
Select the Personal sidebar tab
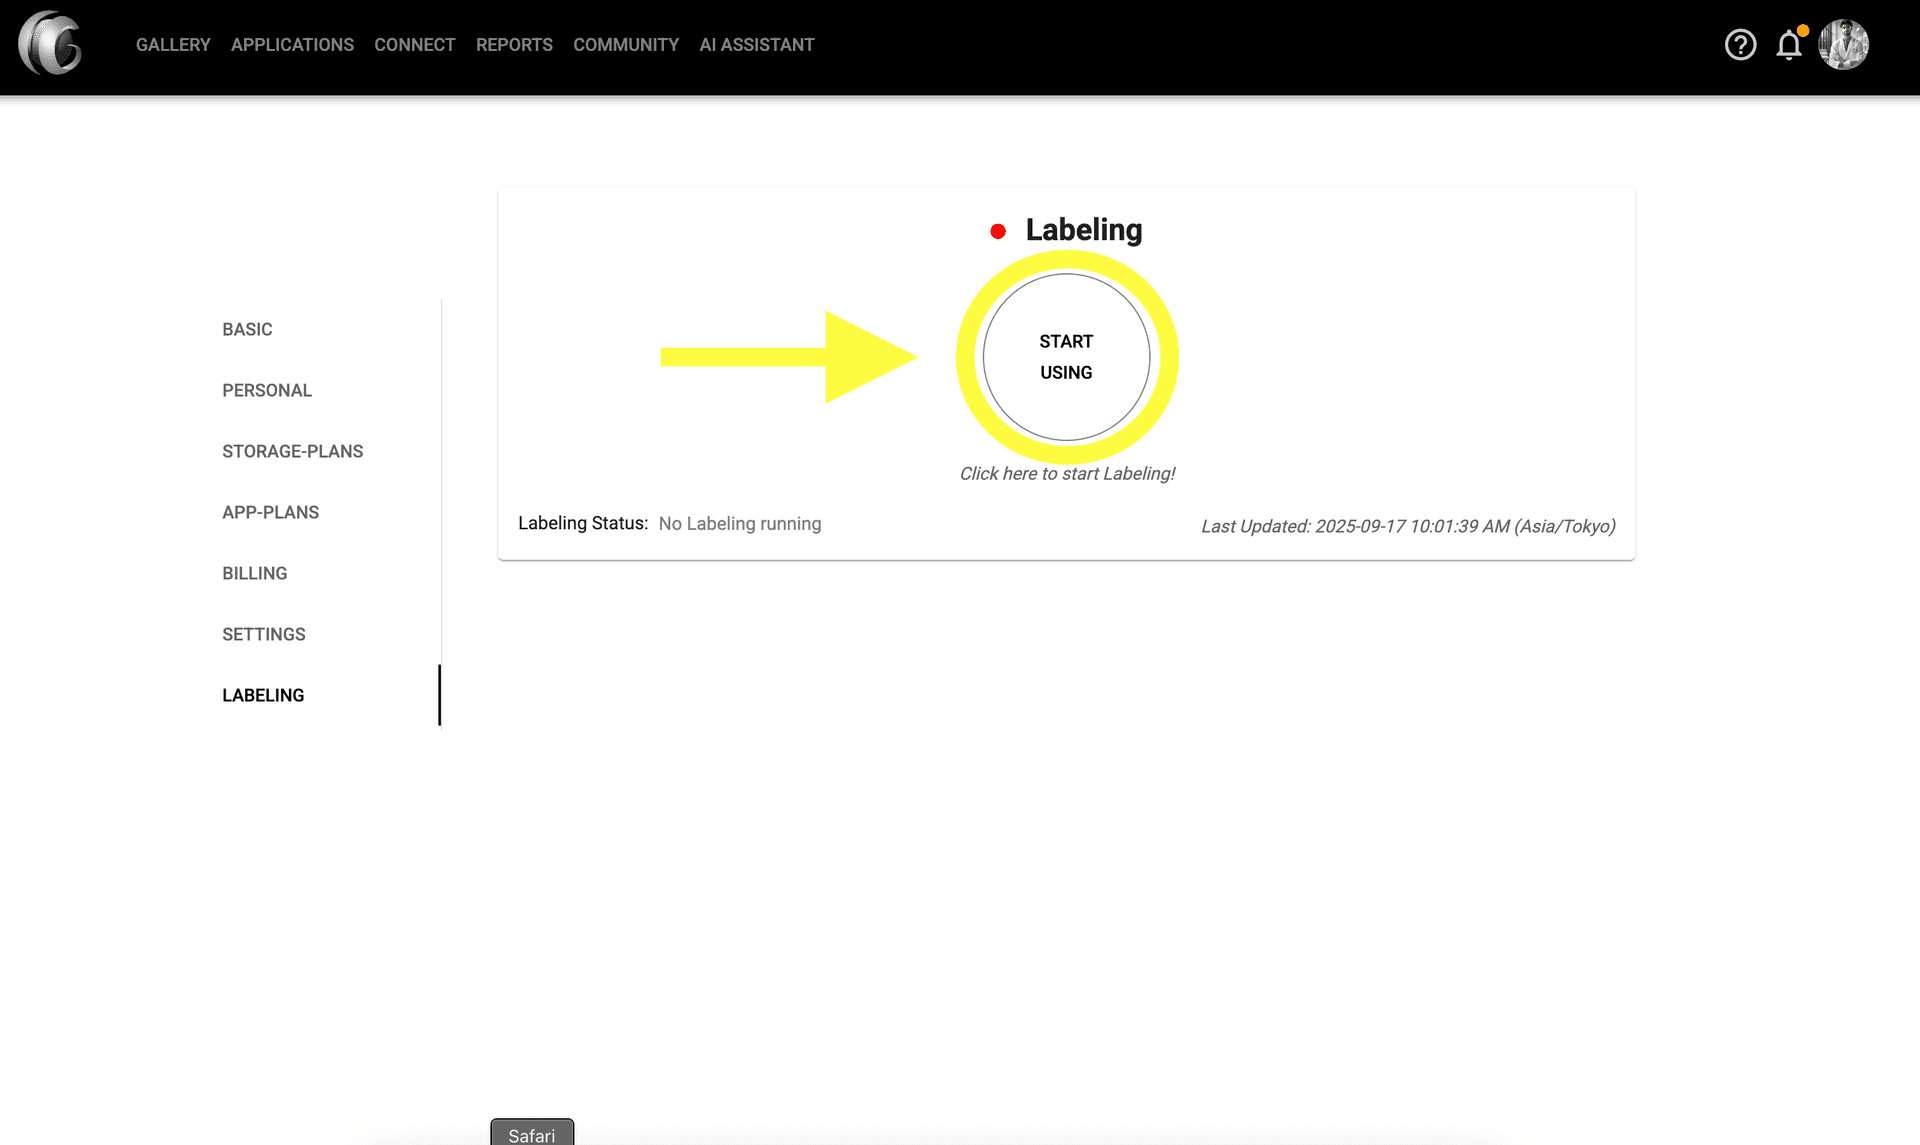(267, 390)
